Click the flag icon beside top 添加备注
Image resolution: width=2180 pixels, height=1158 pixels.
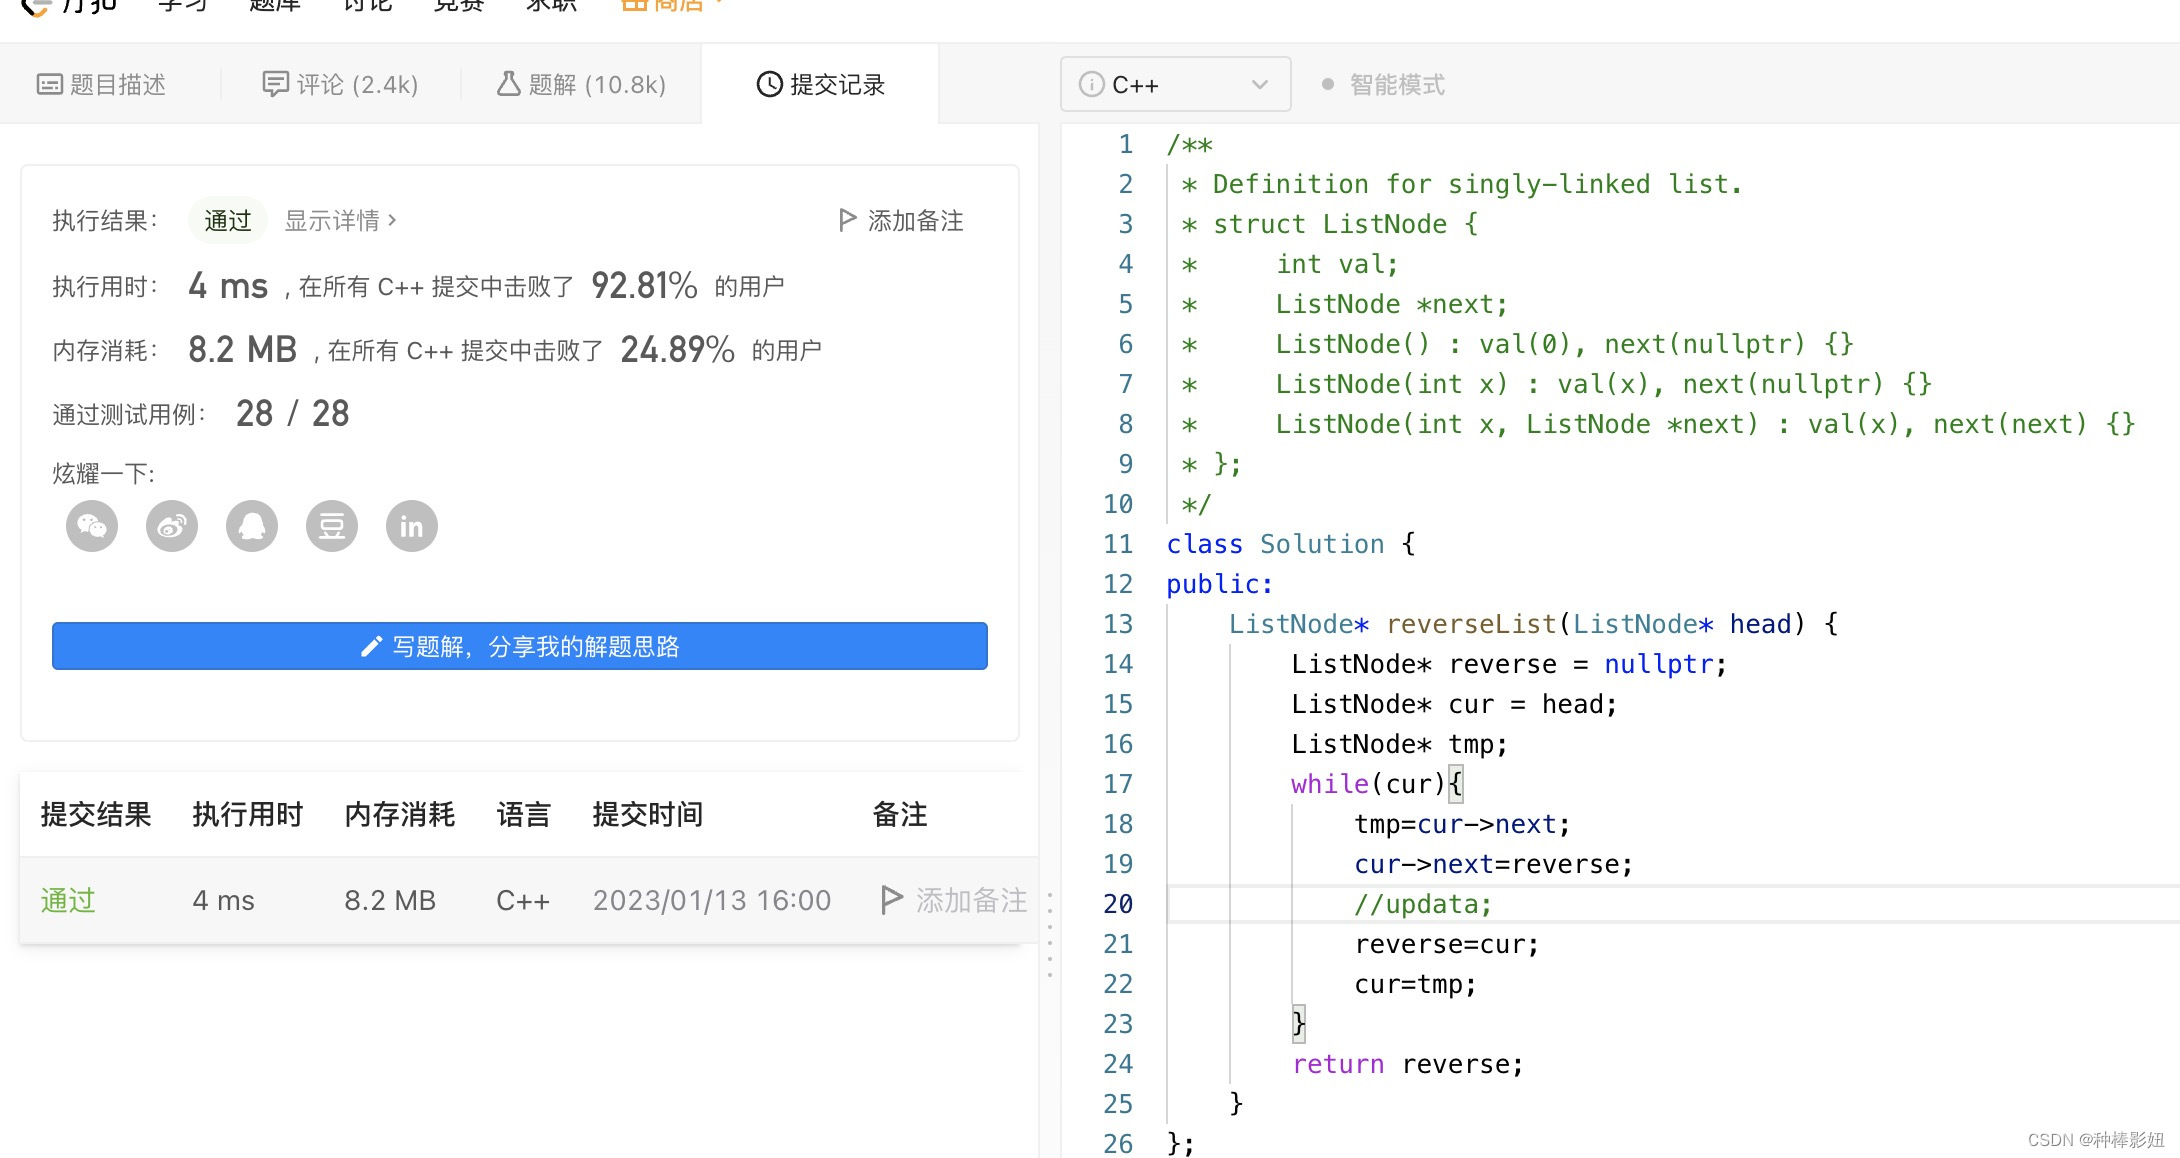coord(847,219)
